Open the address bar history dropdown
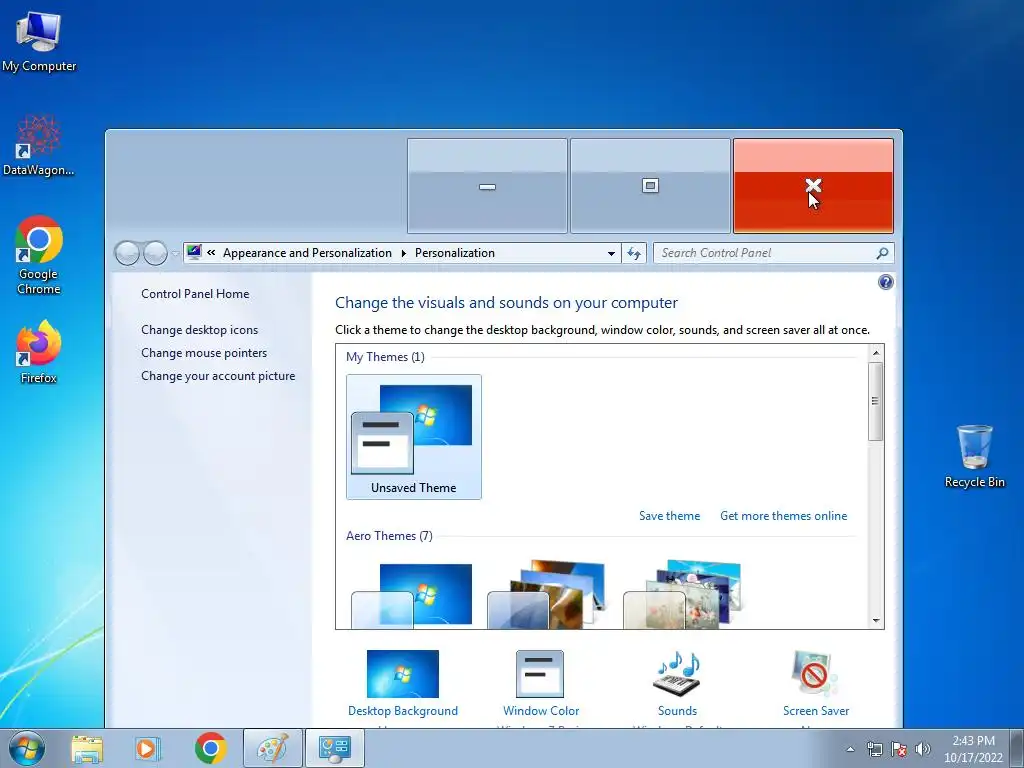This screenshot has width=1024, height=768. click(611, 253)
